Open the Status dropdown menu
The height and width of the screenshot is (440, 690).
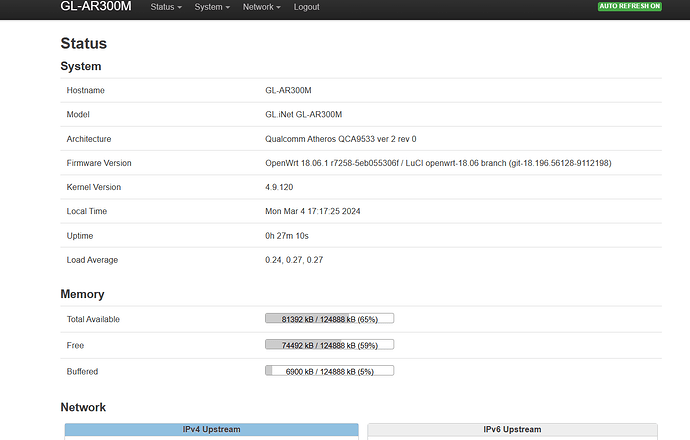pyautogui.click(x=166, y=7)
